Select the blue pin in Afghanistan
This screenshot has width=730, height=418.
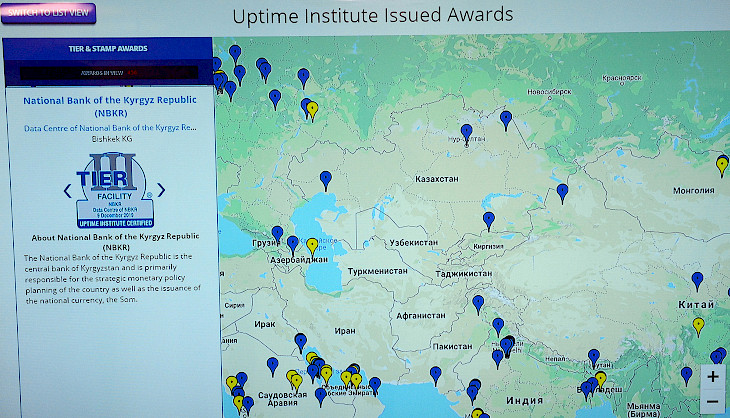[478, 302]
